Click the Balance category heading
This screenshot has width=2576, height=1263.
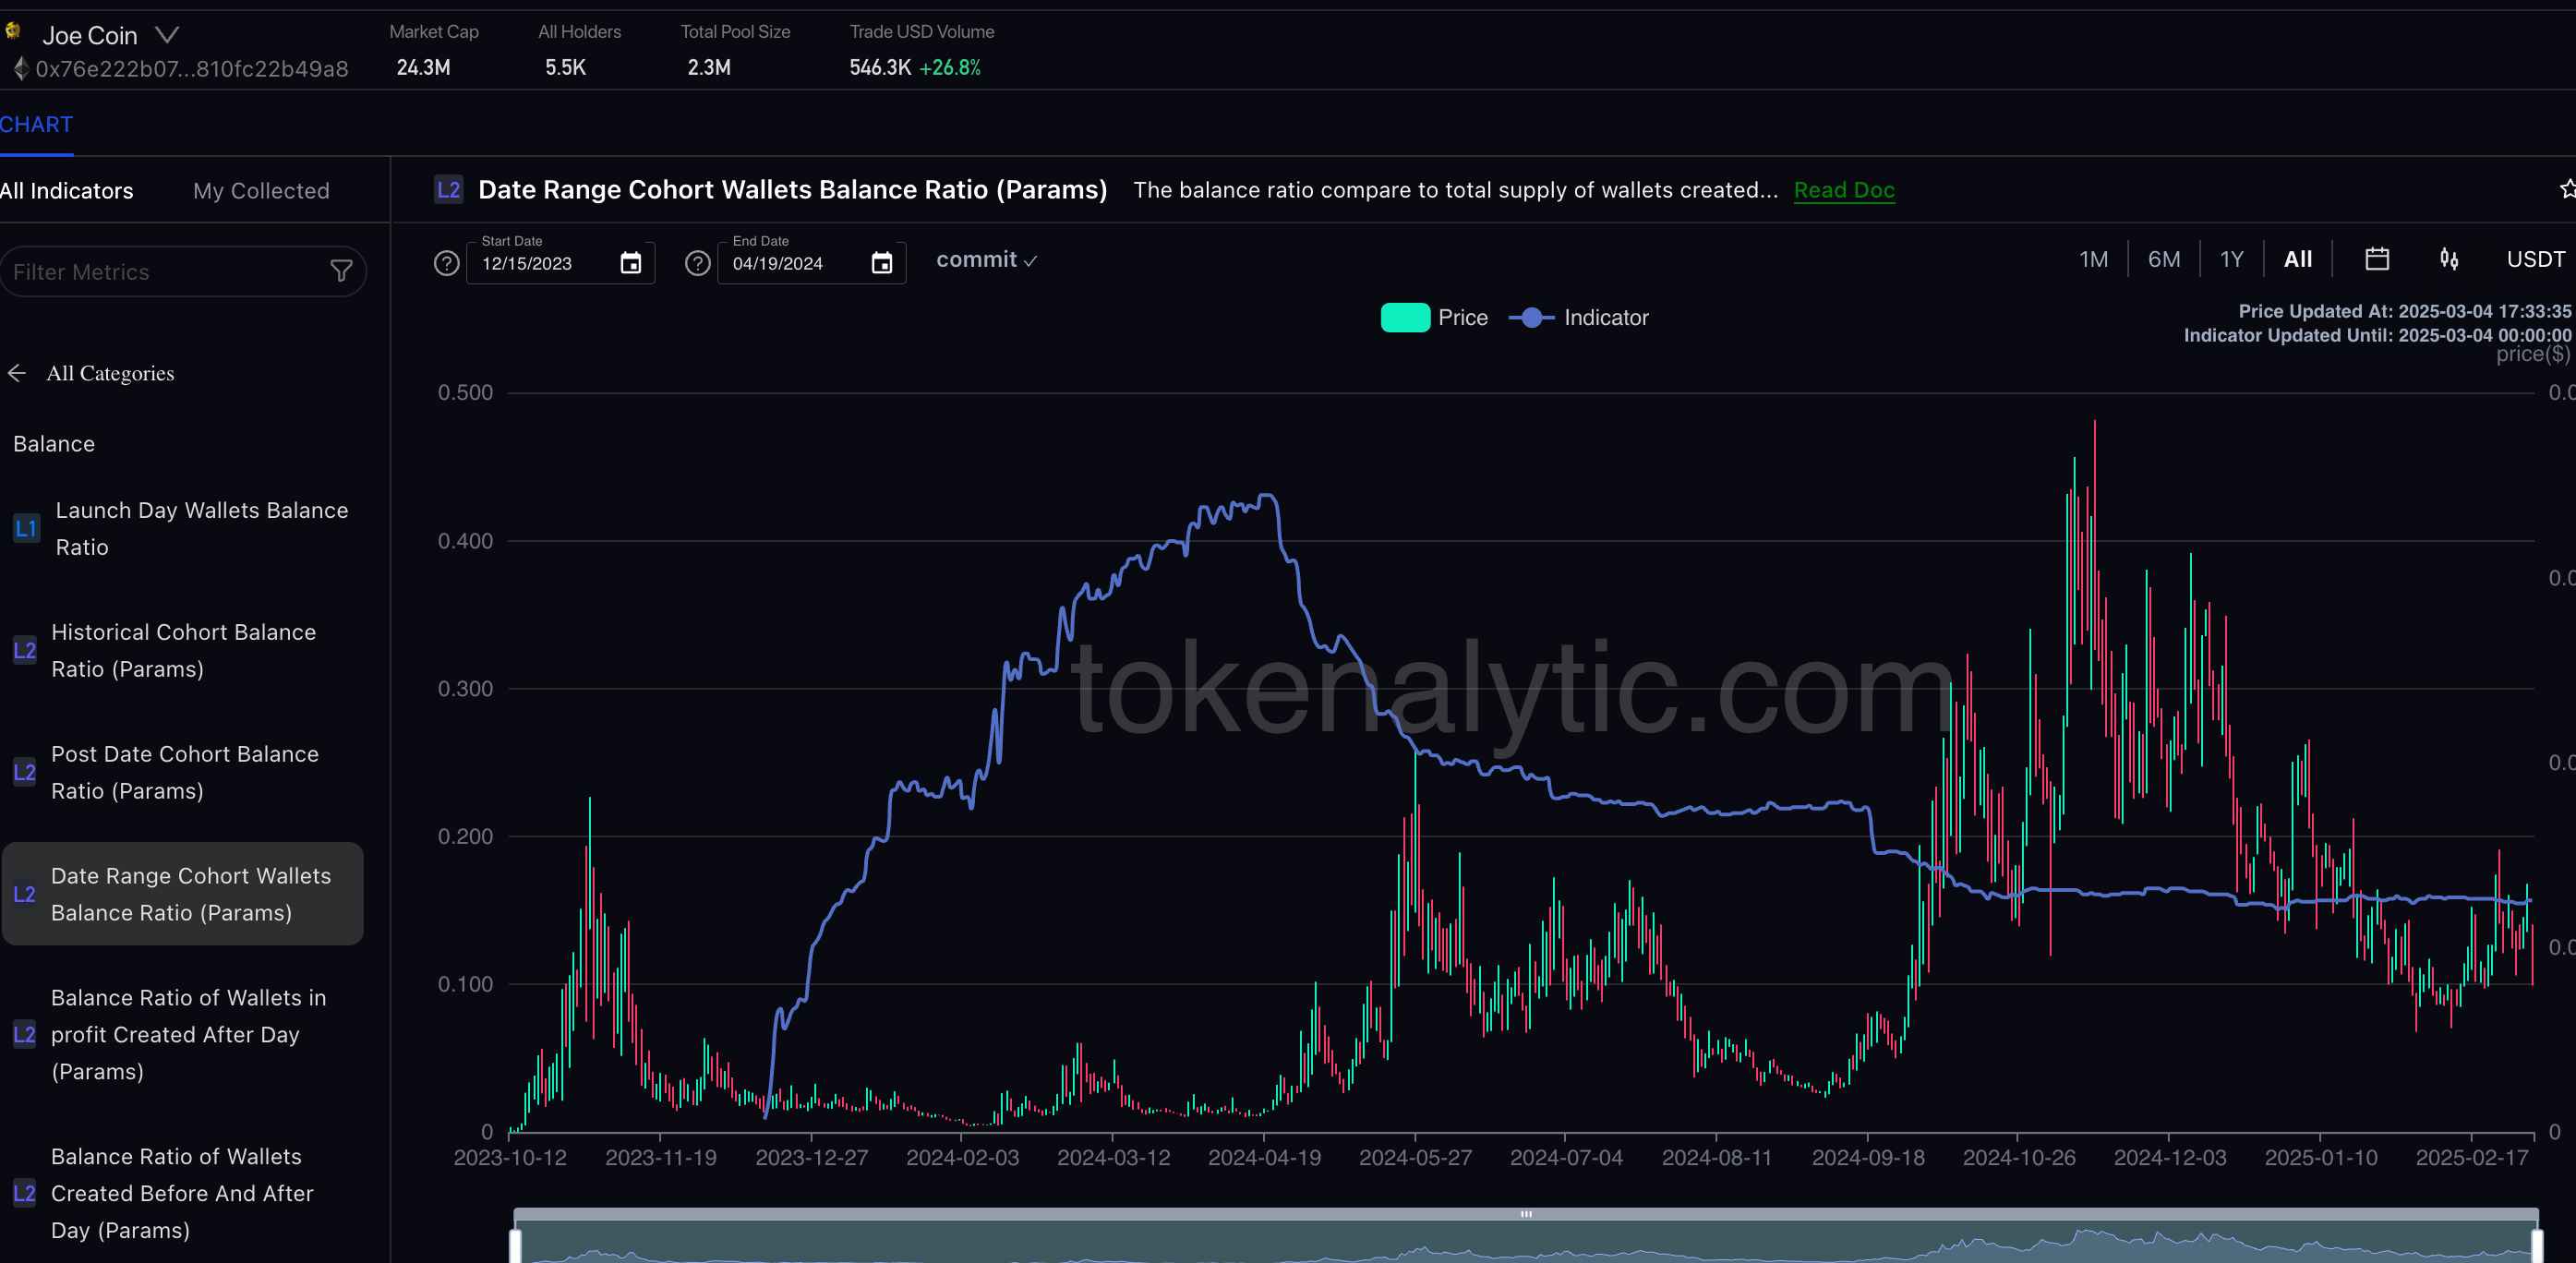coord(54,444)
